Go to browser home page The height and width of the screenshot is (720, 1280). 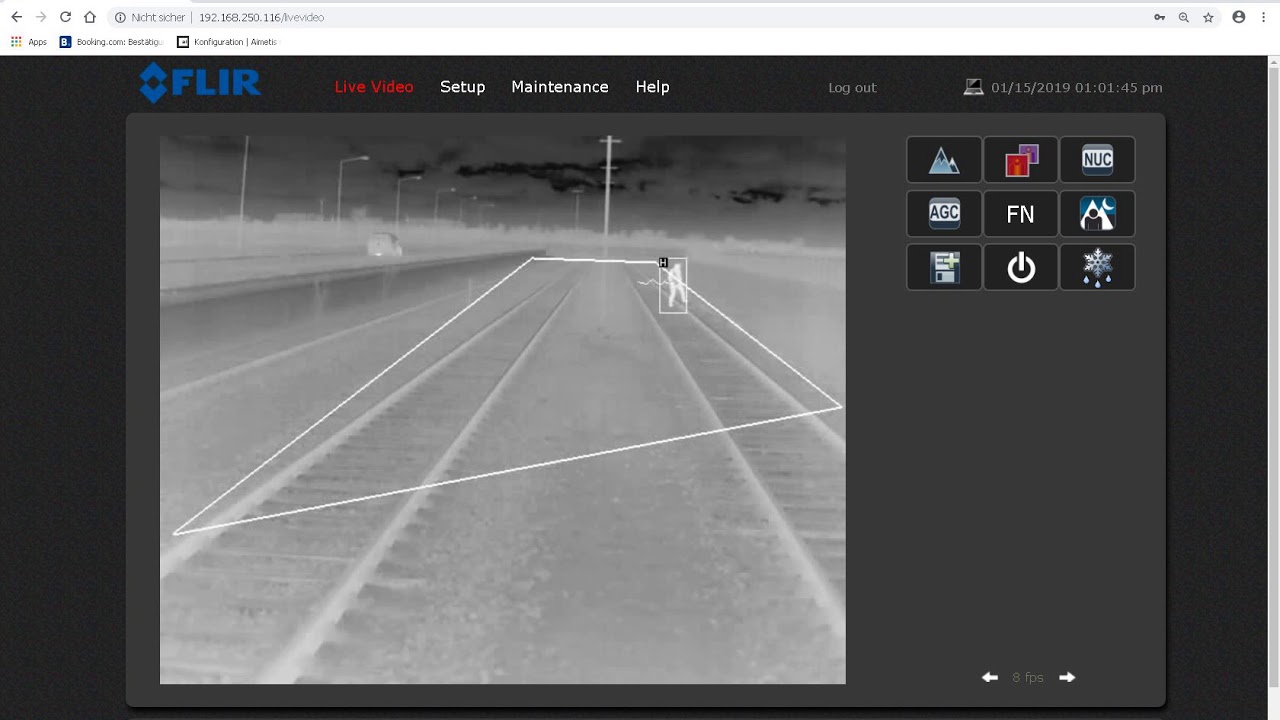pos(90,17)
